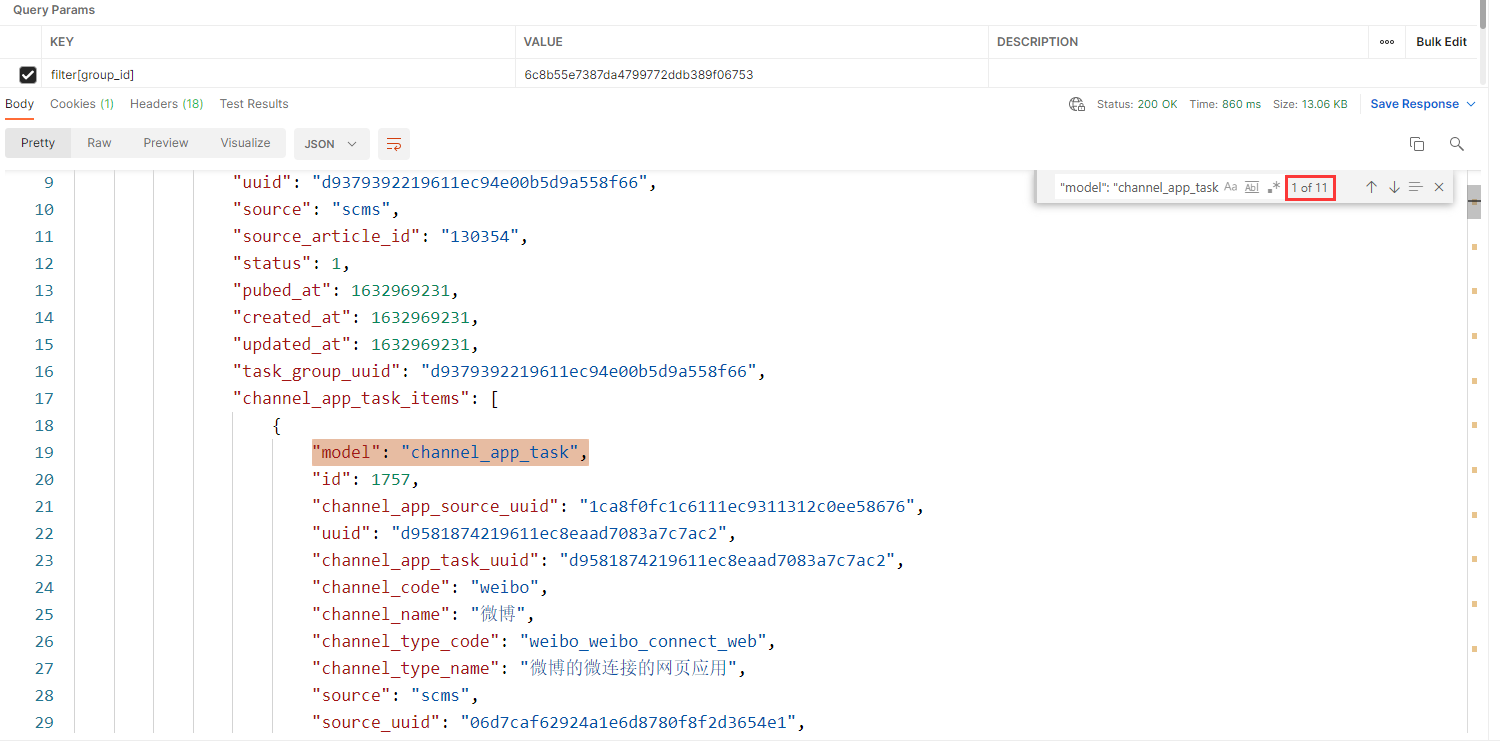This screenshot has width=1500, height=745.
Task: Select the Raw view button
Action: tap(99, 143)
